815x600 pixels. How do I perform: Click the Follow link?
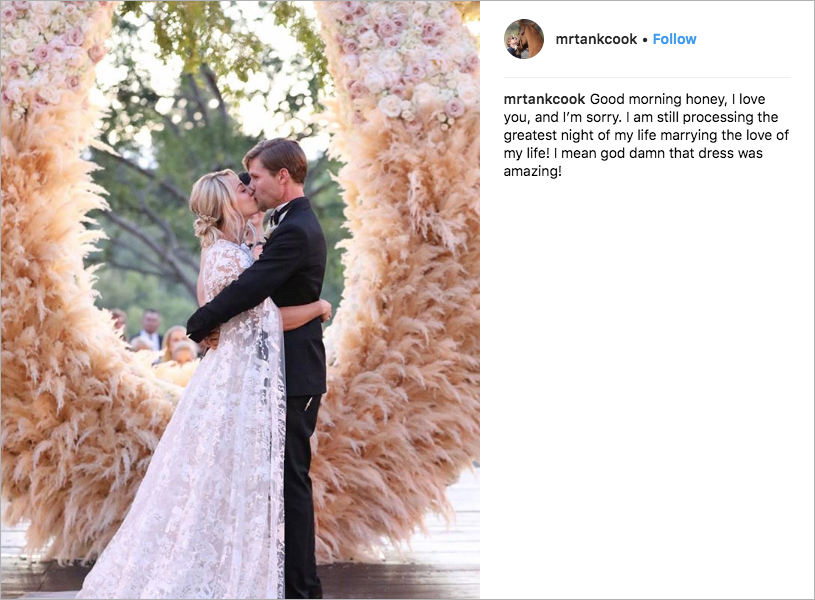tap(674, 40)
